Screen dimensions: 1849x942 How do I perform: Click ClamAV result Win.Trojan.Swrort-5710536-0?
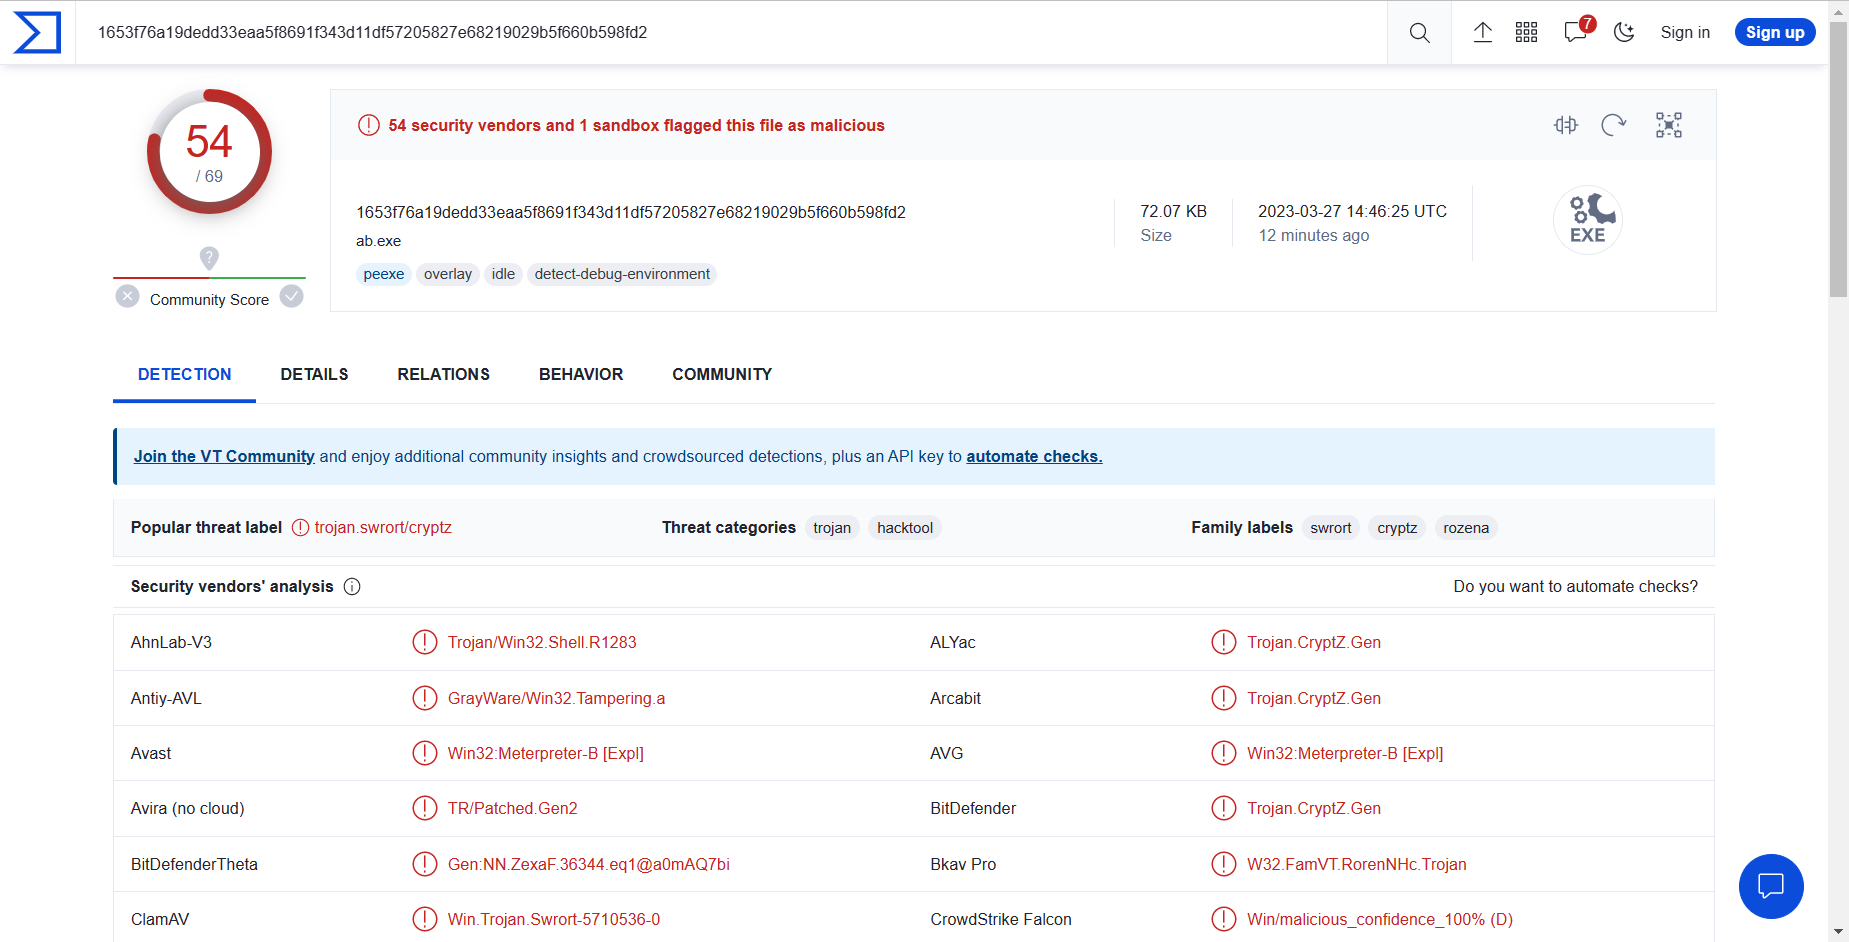[x=554, y=920]
